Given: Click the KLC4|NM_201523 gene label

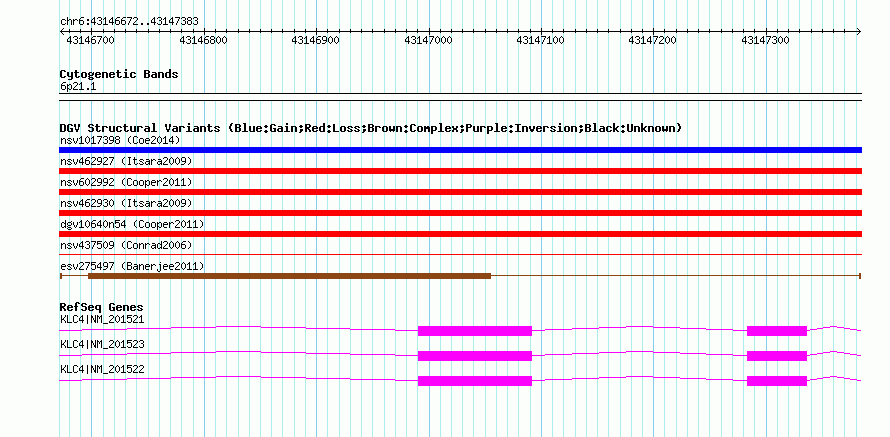Looking at the screenshot, I should 102,344.
